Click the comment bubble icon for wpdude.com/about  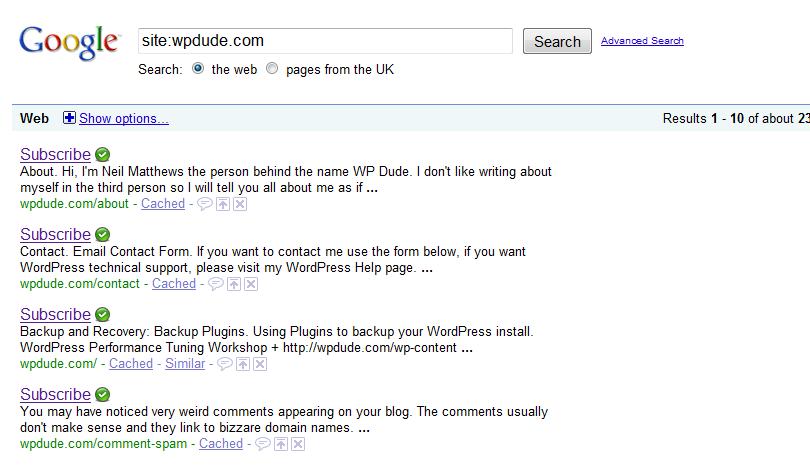[205, 204]
